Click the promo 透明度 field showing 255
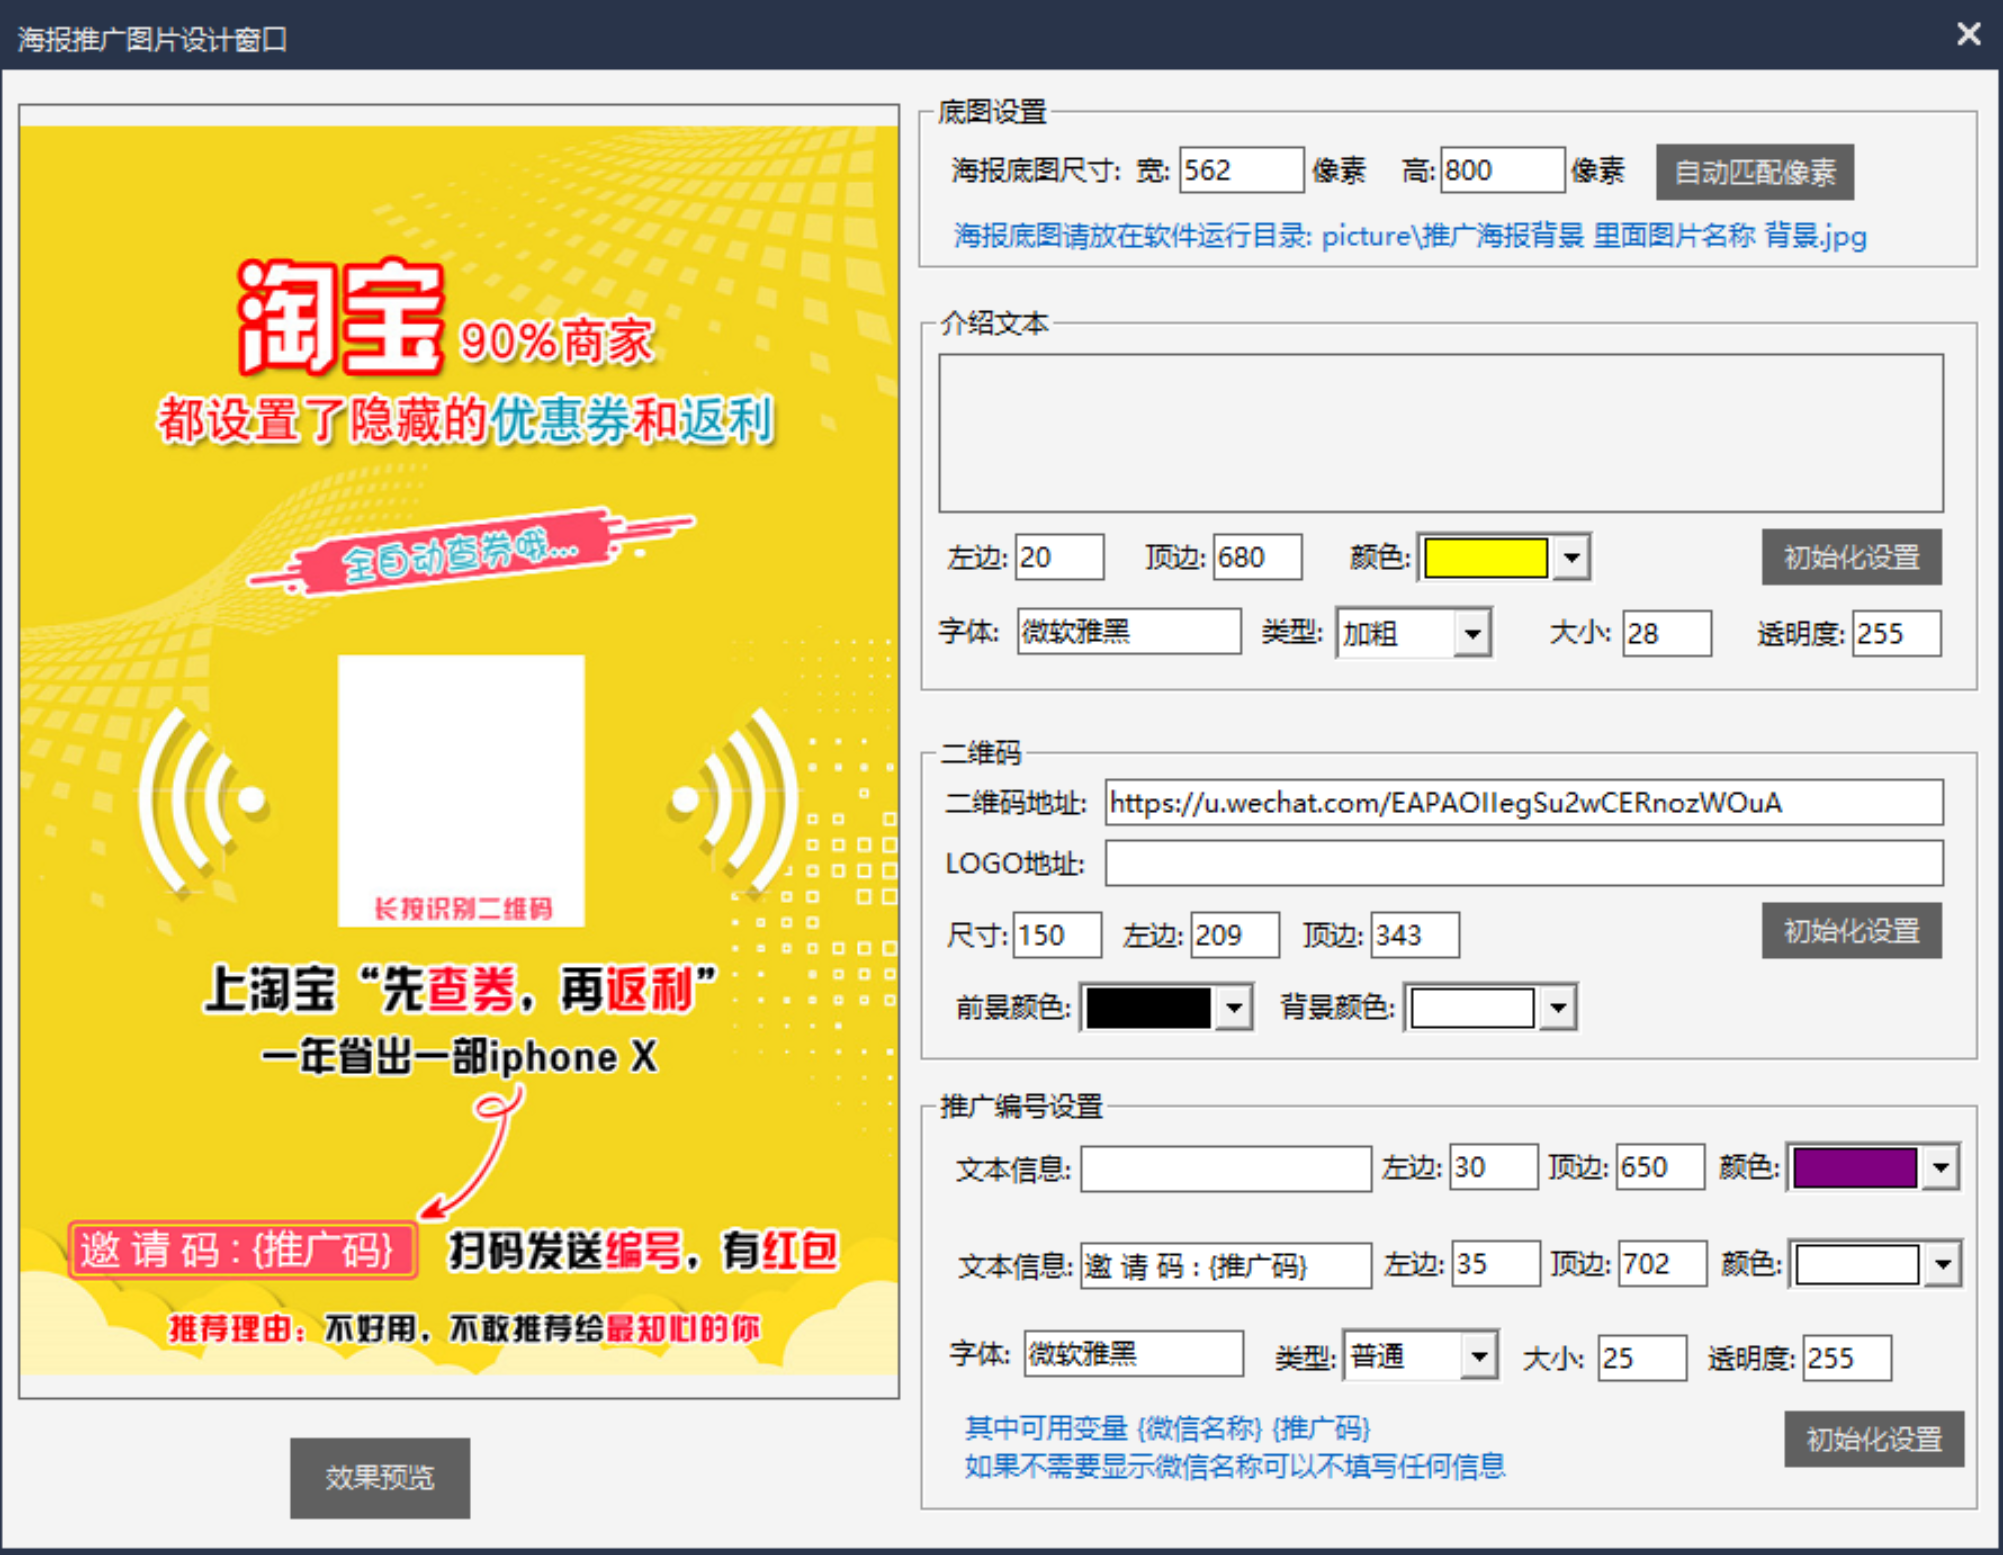 1847,1358
